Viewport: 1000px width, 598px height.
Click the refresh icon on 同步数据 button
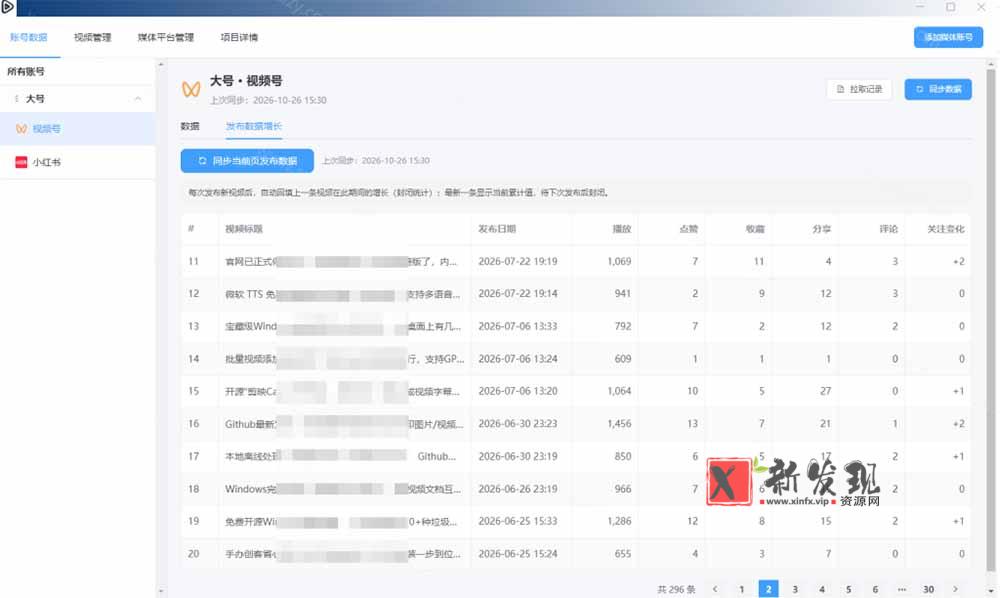click(x=919, y=89)
